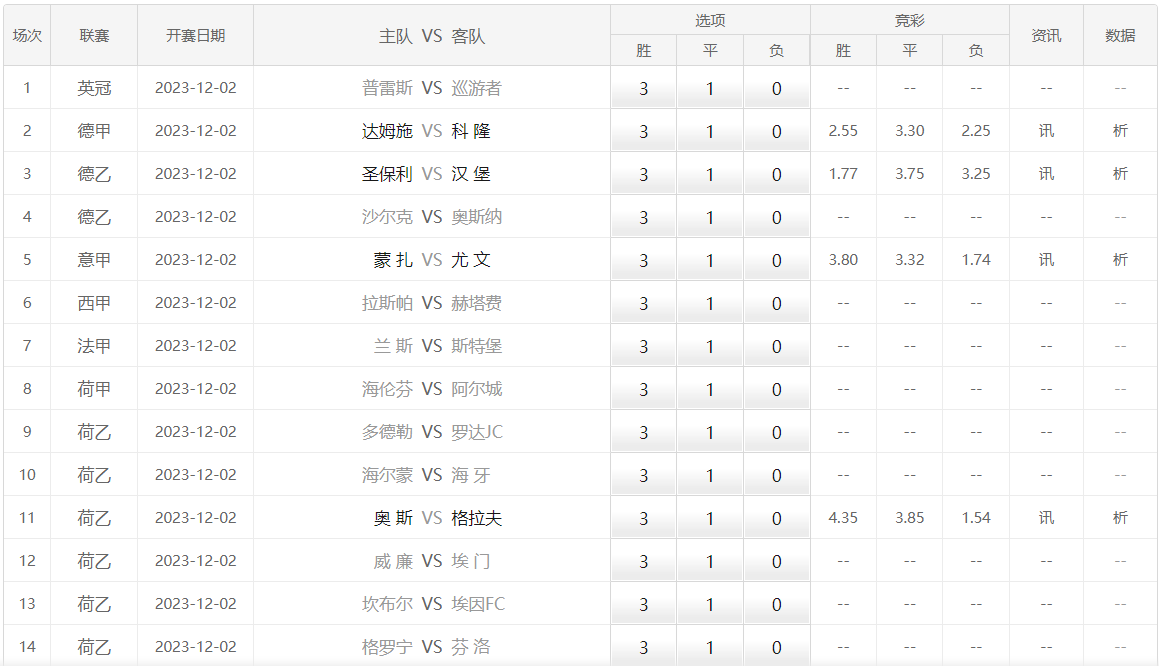1159x666 pixels.
Task: Click odds value 2.55 for 达姆施 win
Action: tap(843, 131)
